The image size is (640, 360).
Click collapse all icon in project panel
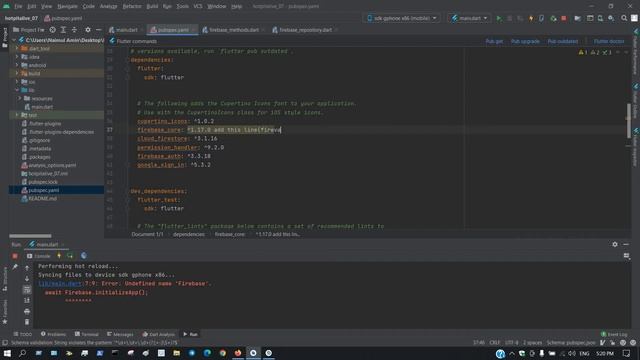tap(74, 30)
